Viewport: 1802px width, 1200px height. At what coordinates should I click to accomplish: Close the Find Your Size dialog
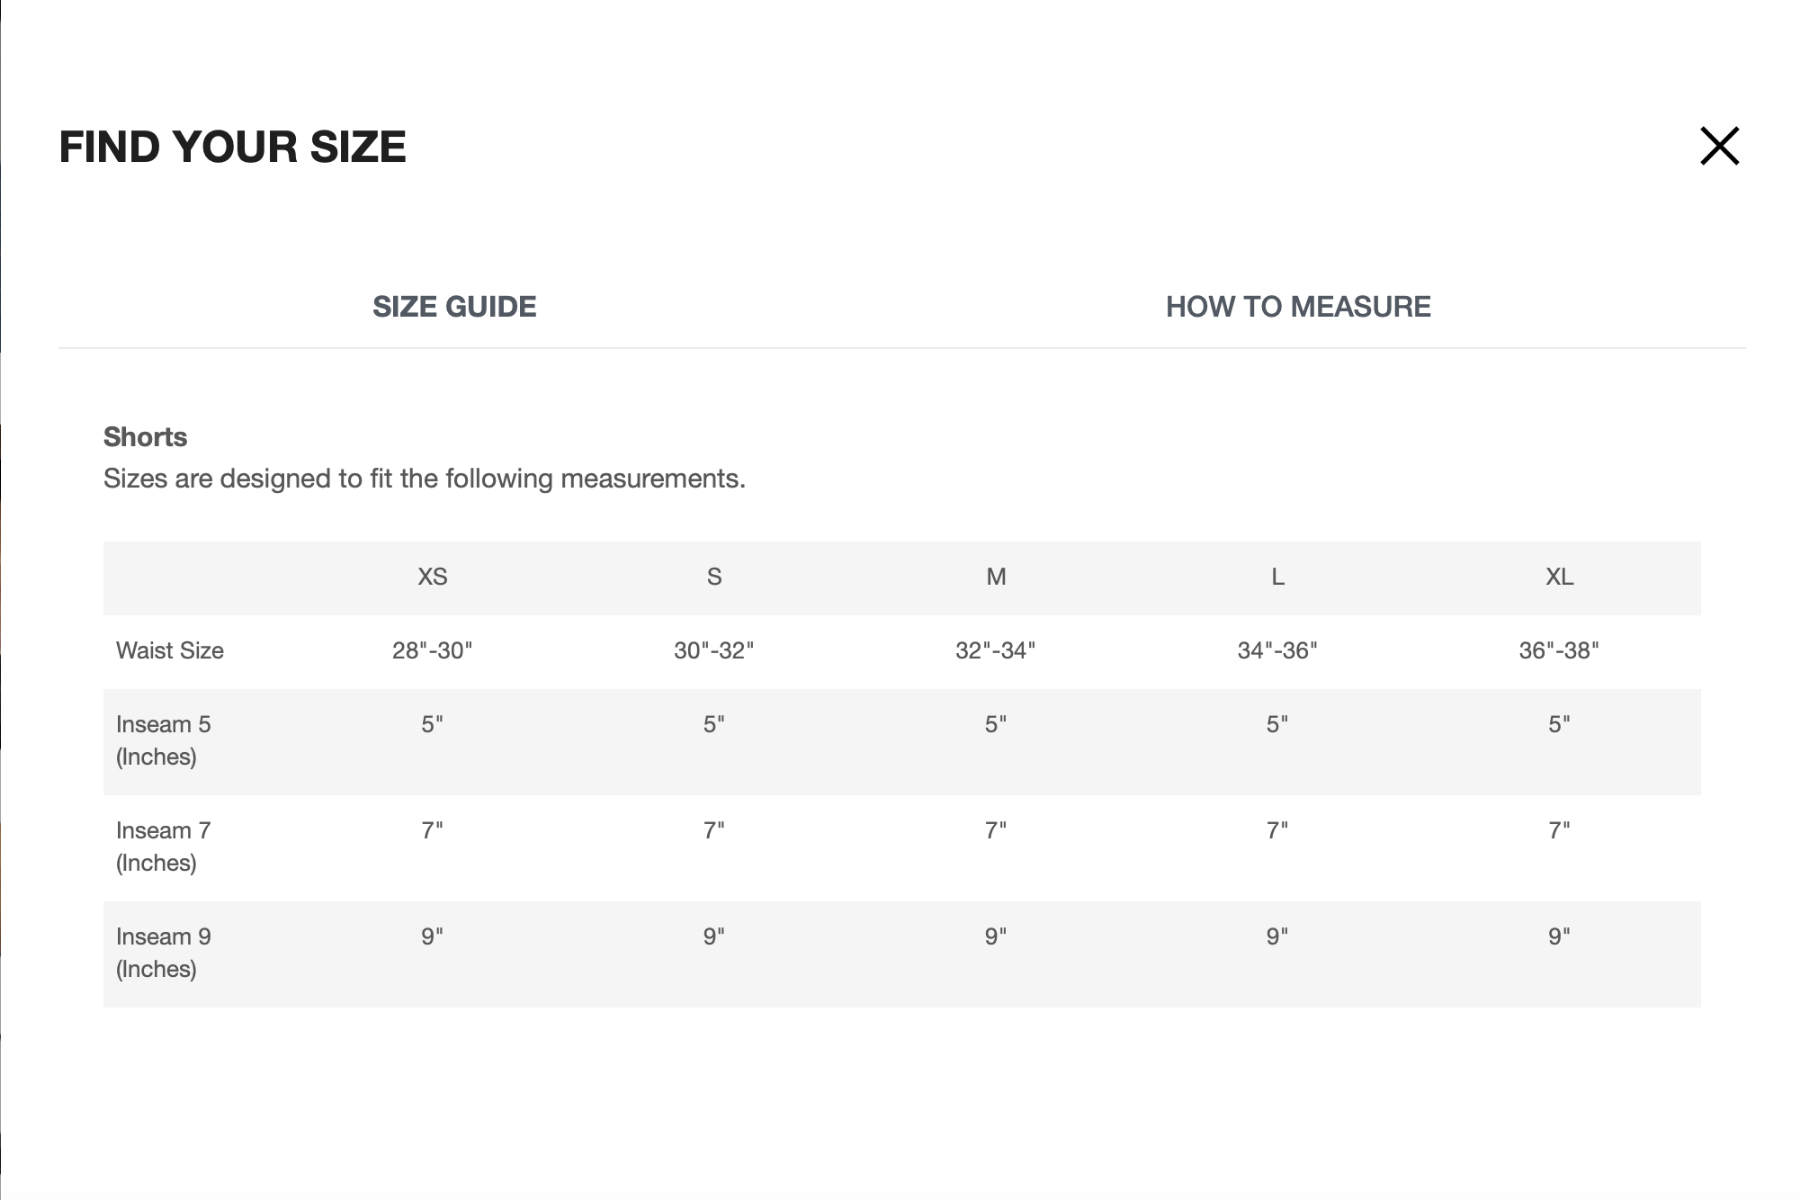[x=1718, y=146]
